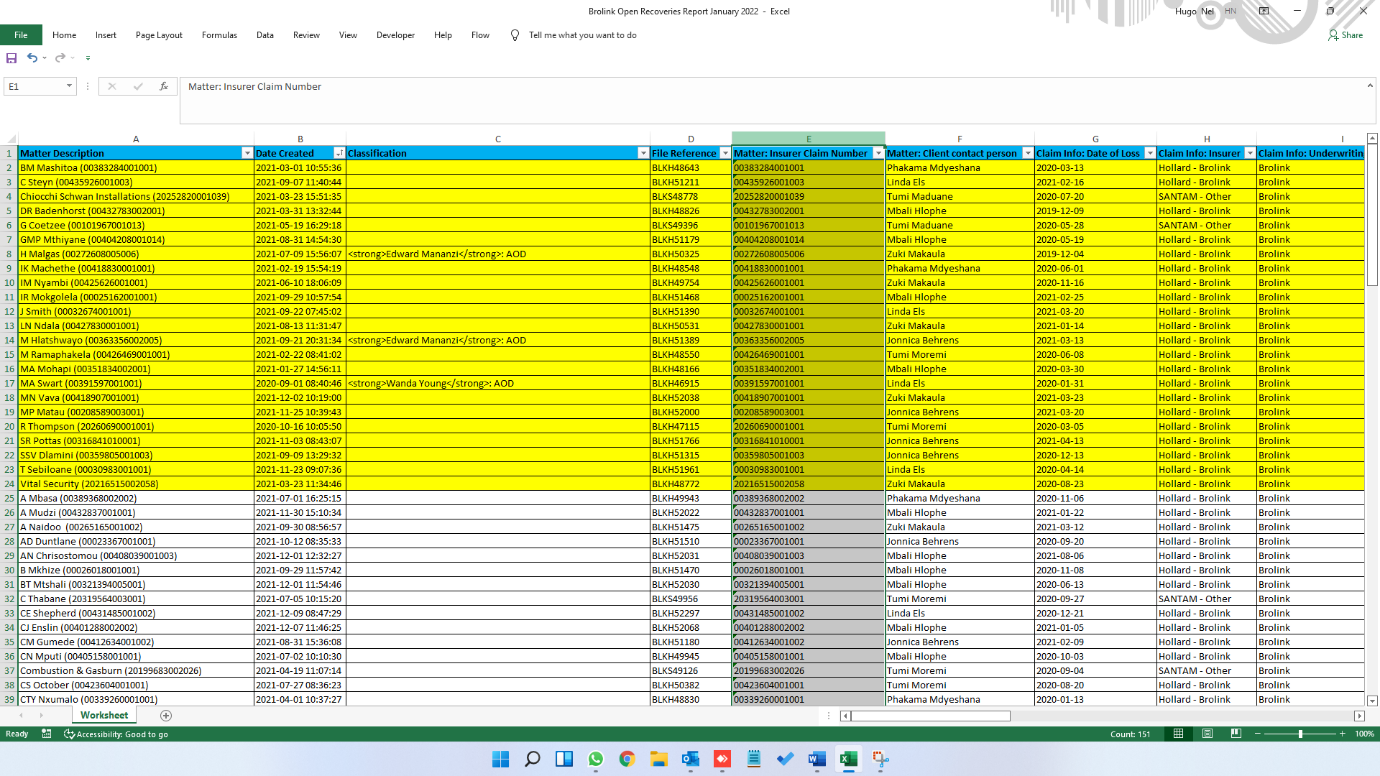Open the Insert ribbon tab
1380x776 pixels.
click(x=106, y=35)
